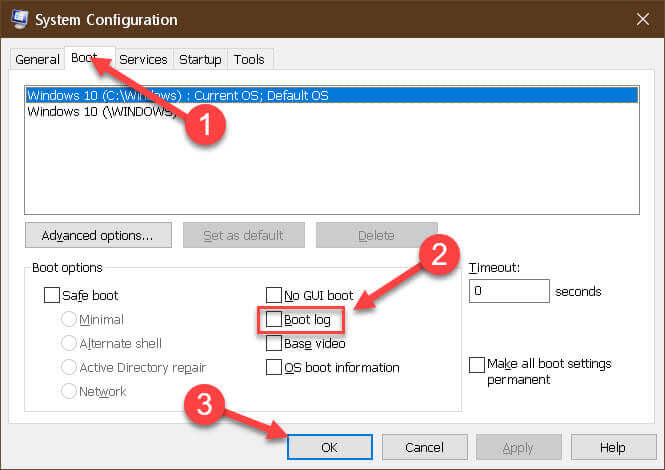Confirm with the OK button
Viewport: 665px width, 470px height.
330,447
